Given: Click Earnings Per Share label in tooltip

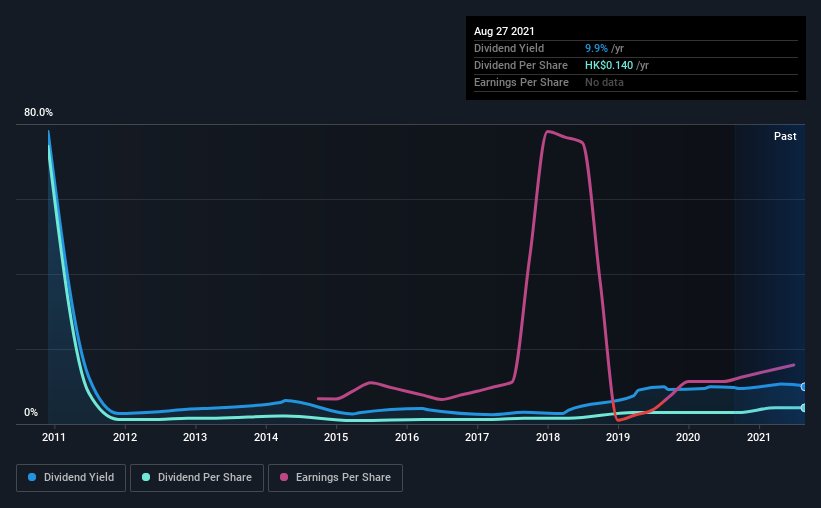Looking at the screenshot, I should coord(521,82).
